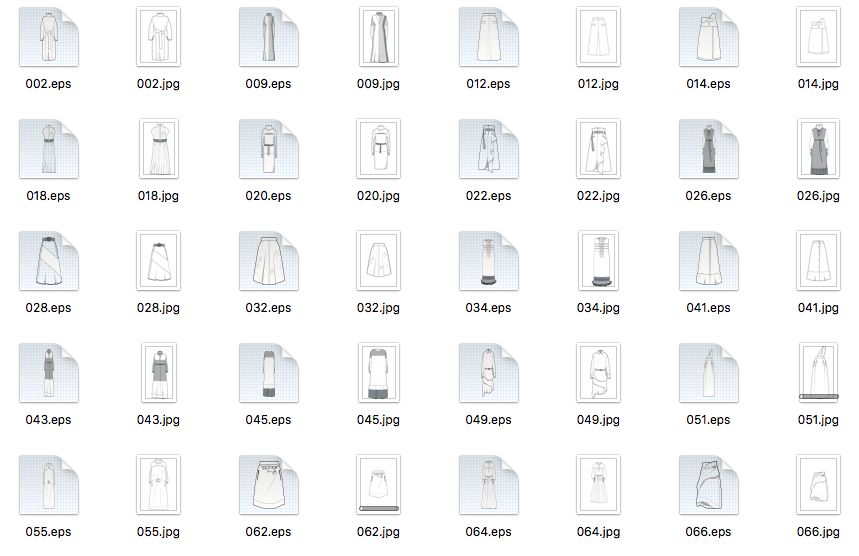Click the file name label "022.jpg"
The width and height of the screenshot is (859, 556).
pos(598,196)
